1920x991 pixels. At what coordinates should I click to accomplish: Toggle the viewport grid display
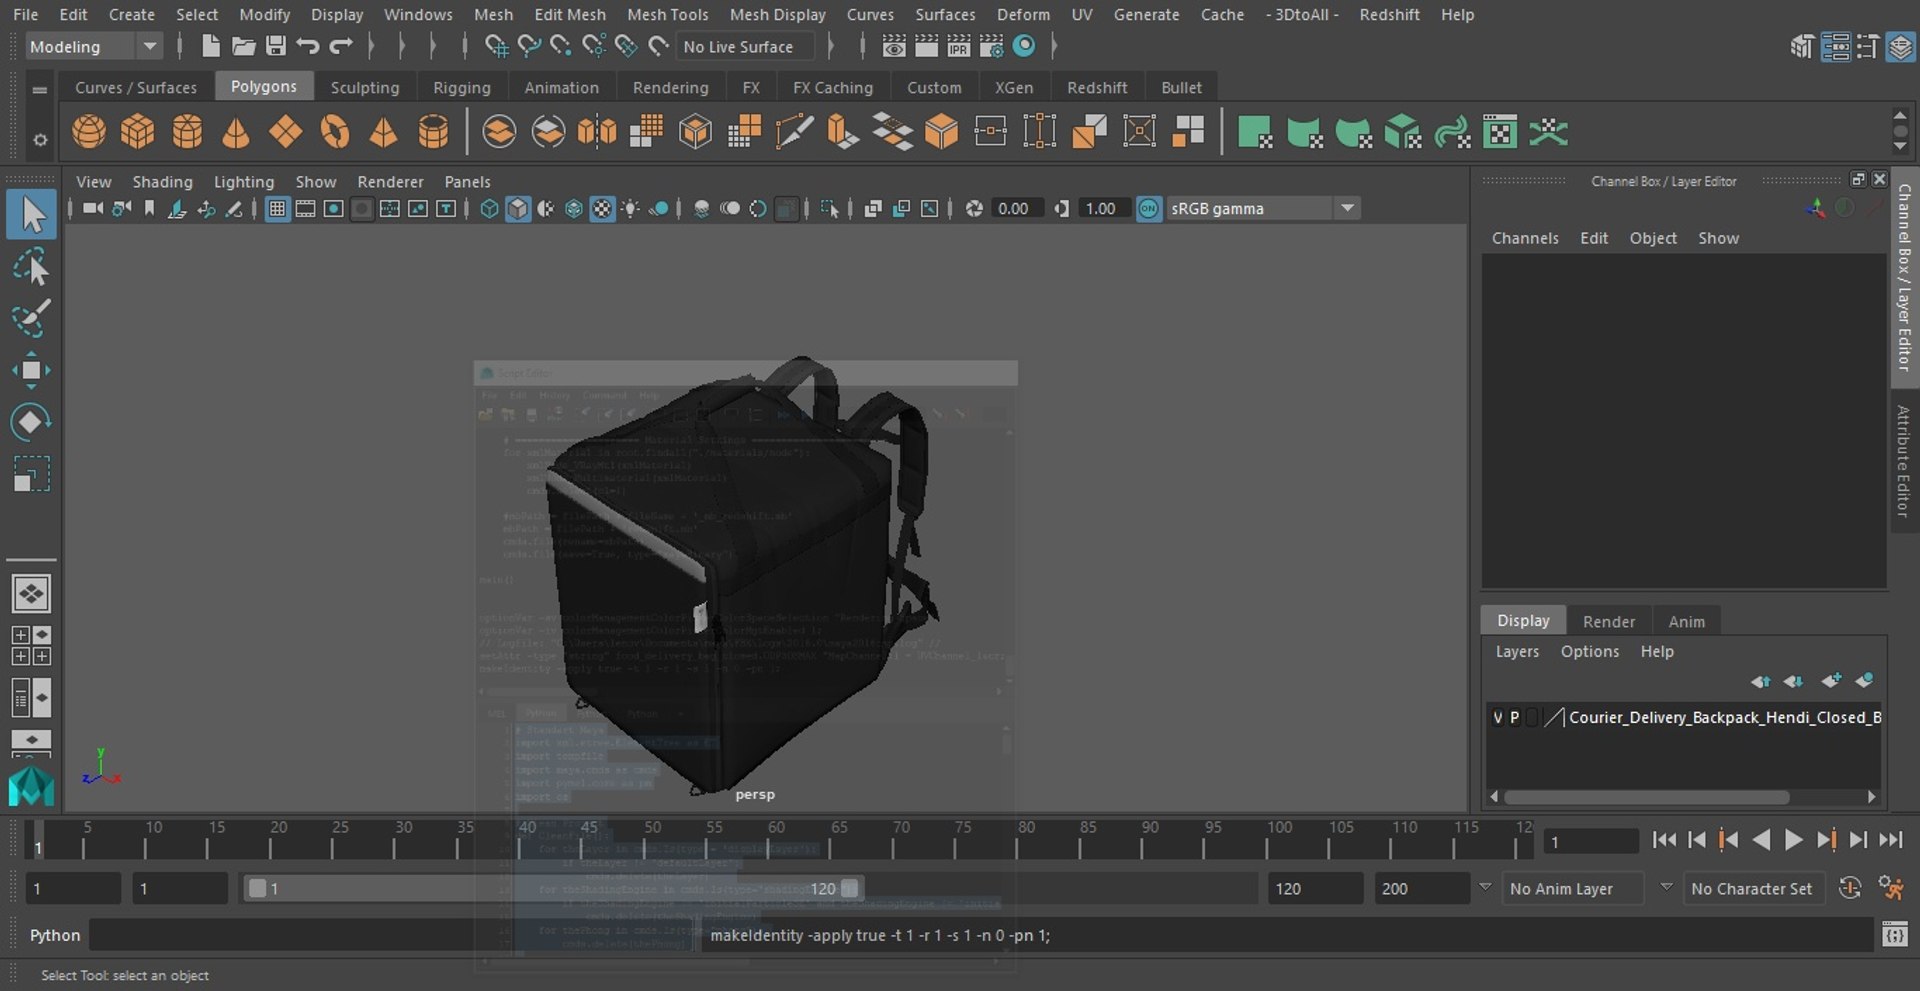point(277,208)
